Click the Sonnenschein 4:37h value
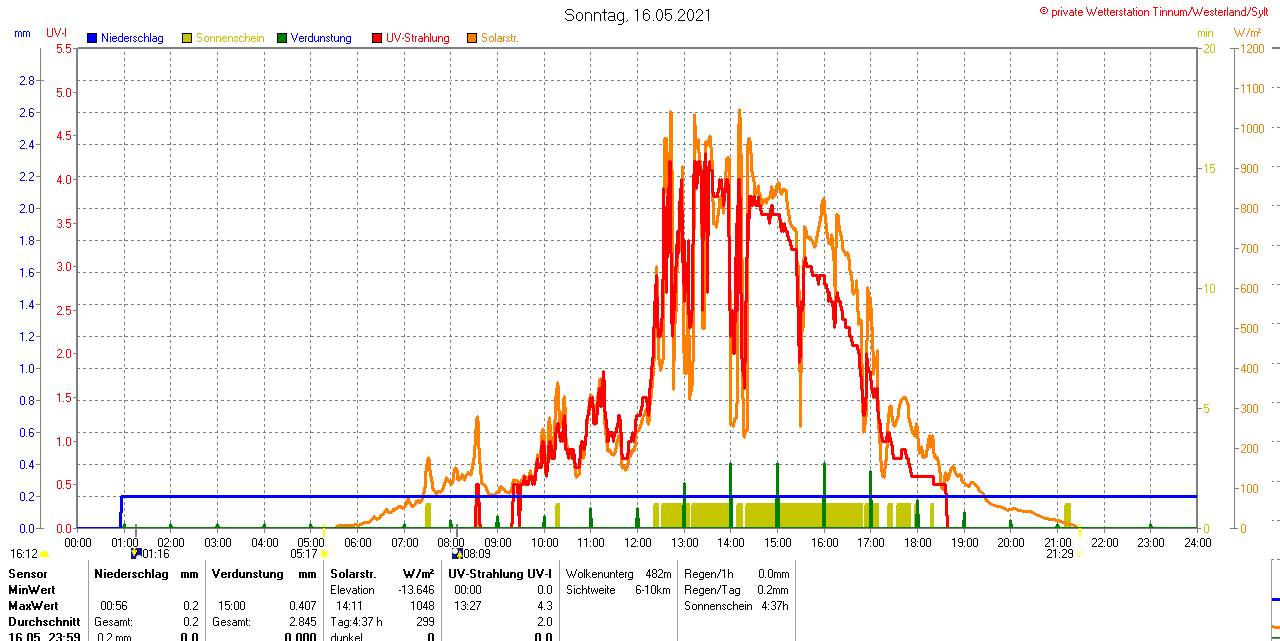The image size is (1280, 641). click(772, 606)
